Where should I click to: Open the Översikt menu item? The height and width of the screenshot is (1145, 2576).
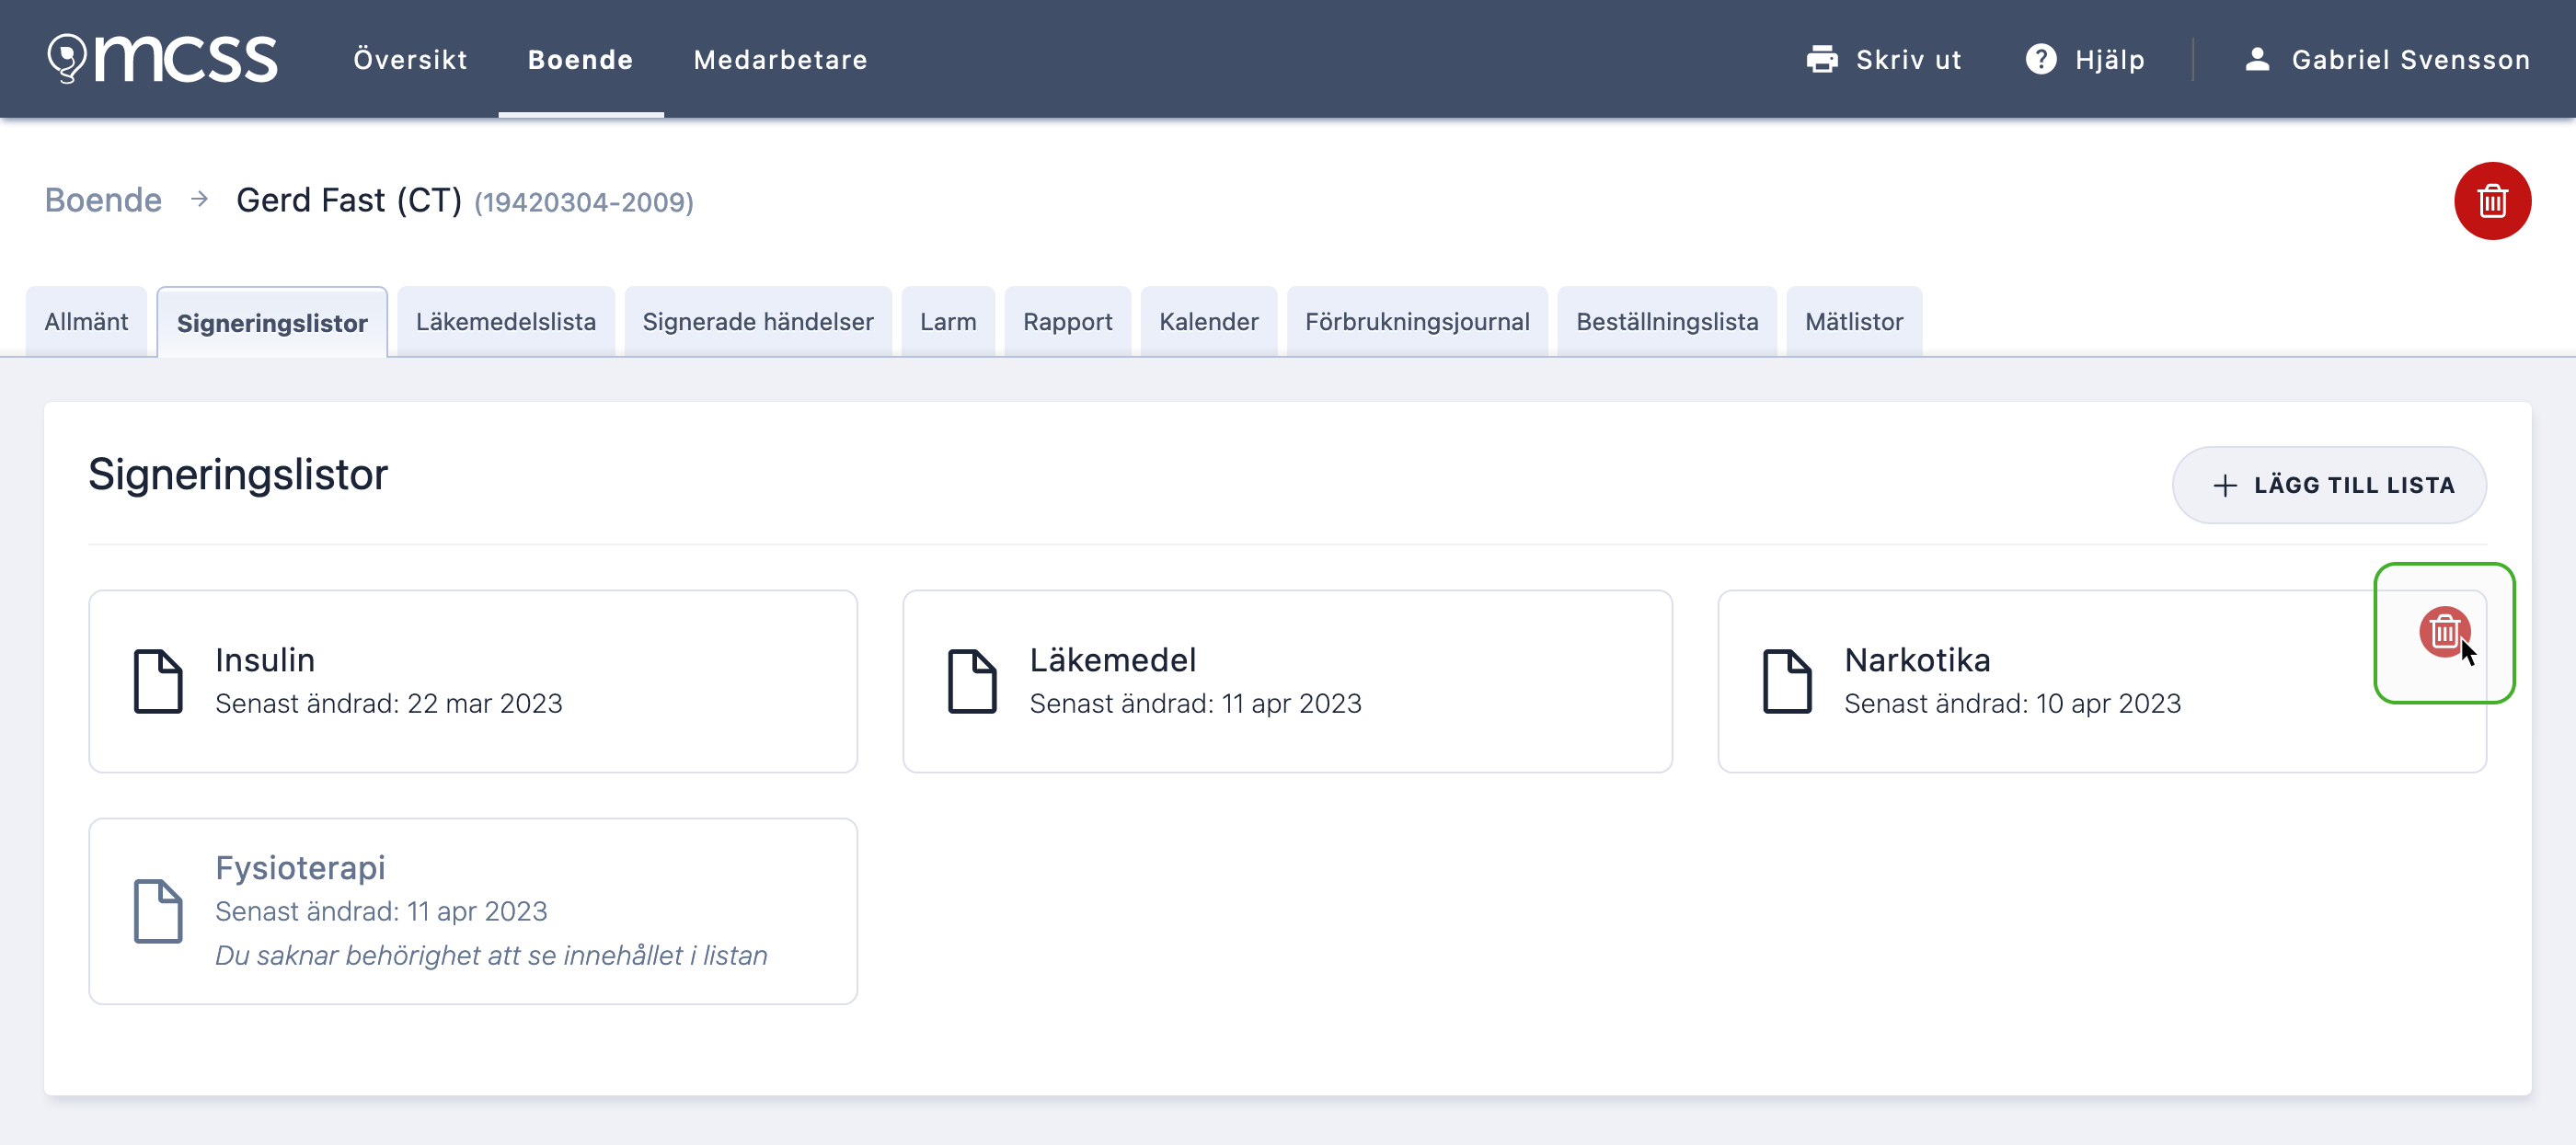(x=410, y=60)
